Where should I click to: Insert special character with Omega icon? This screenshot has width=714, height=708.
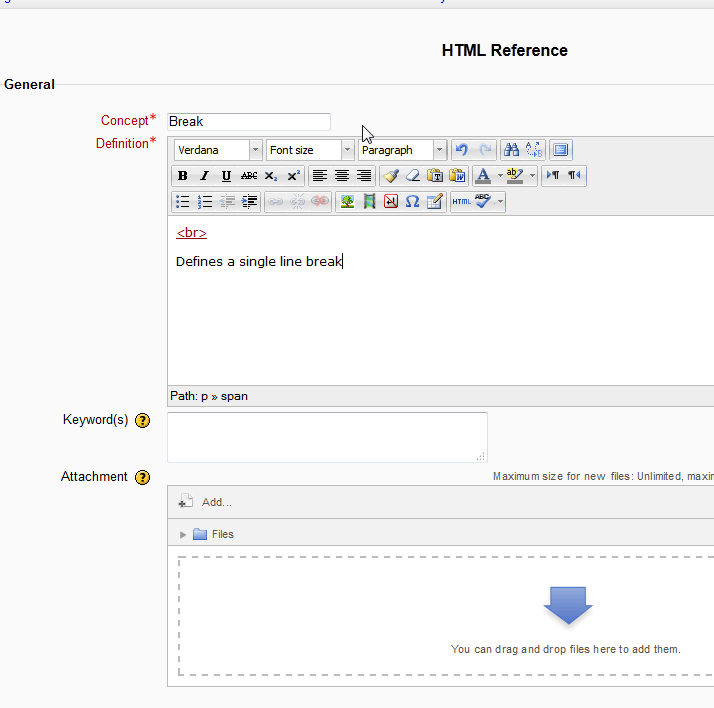412,202
